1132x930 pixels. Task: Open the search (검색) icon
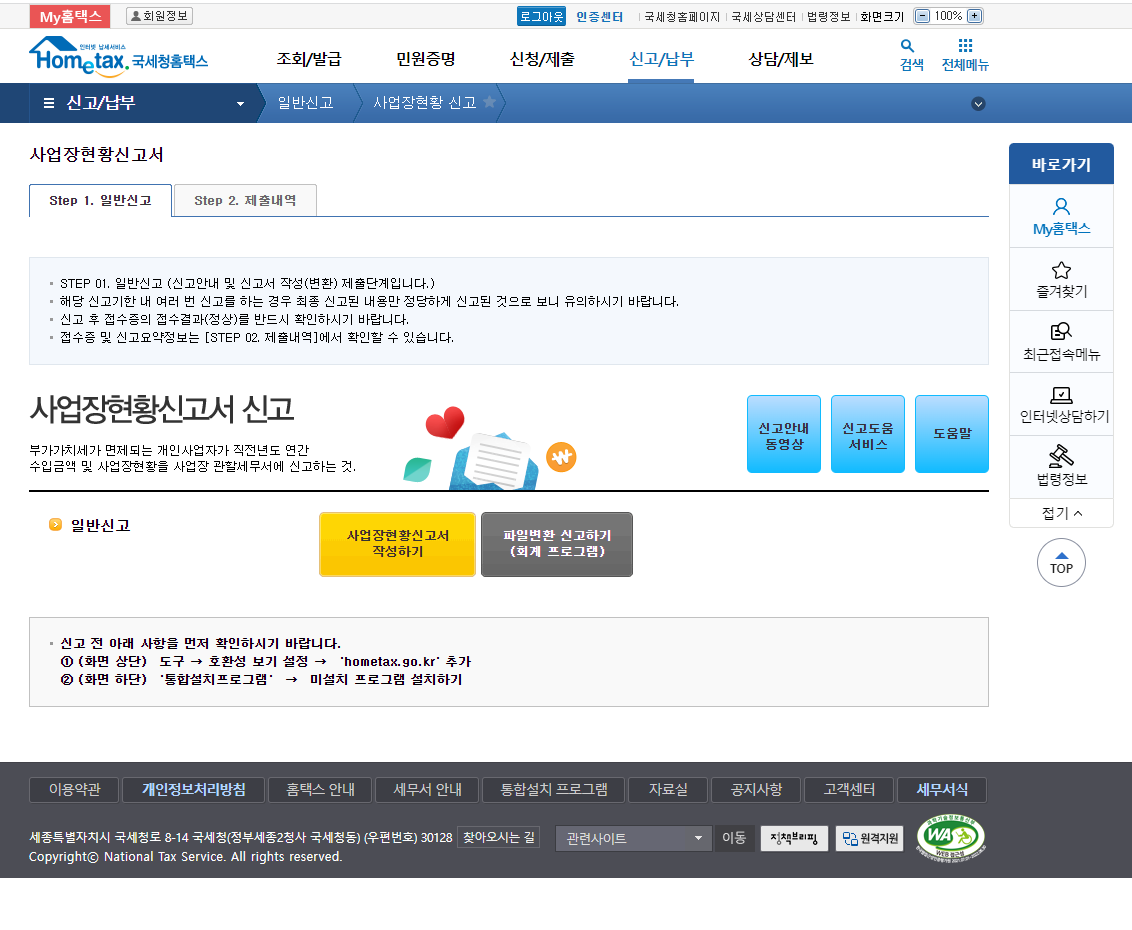pos(911,55)
